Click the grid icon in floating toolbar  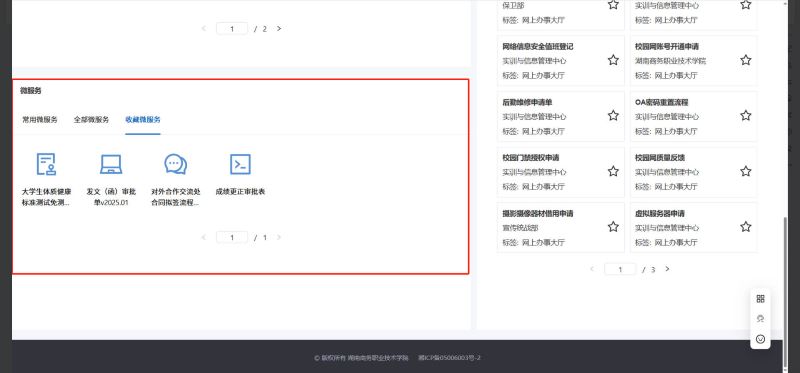coord(760,299)
